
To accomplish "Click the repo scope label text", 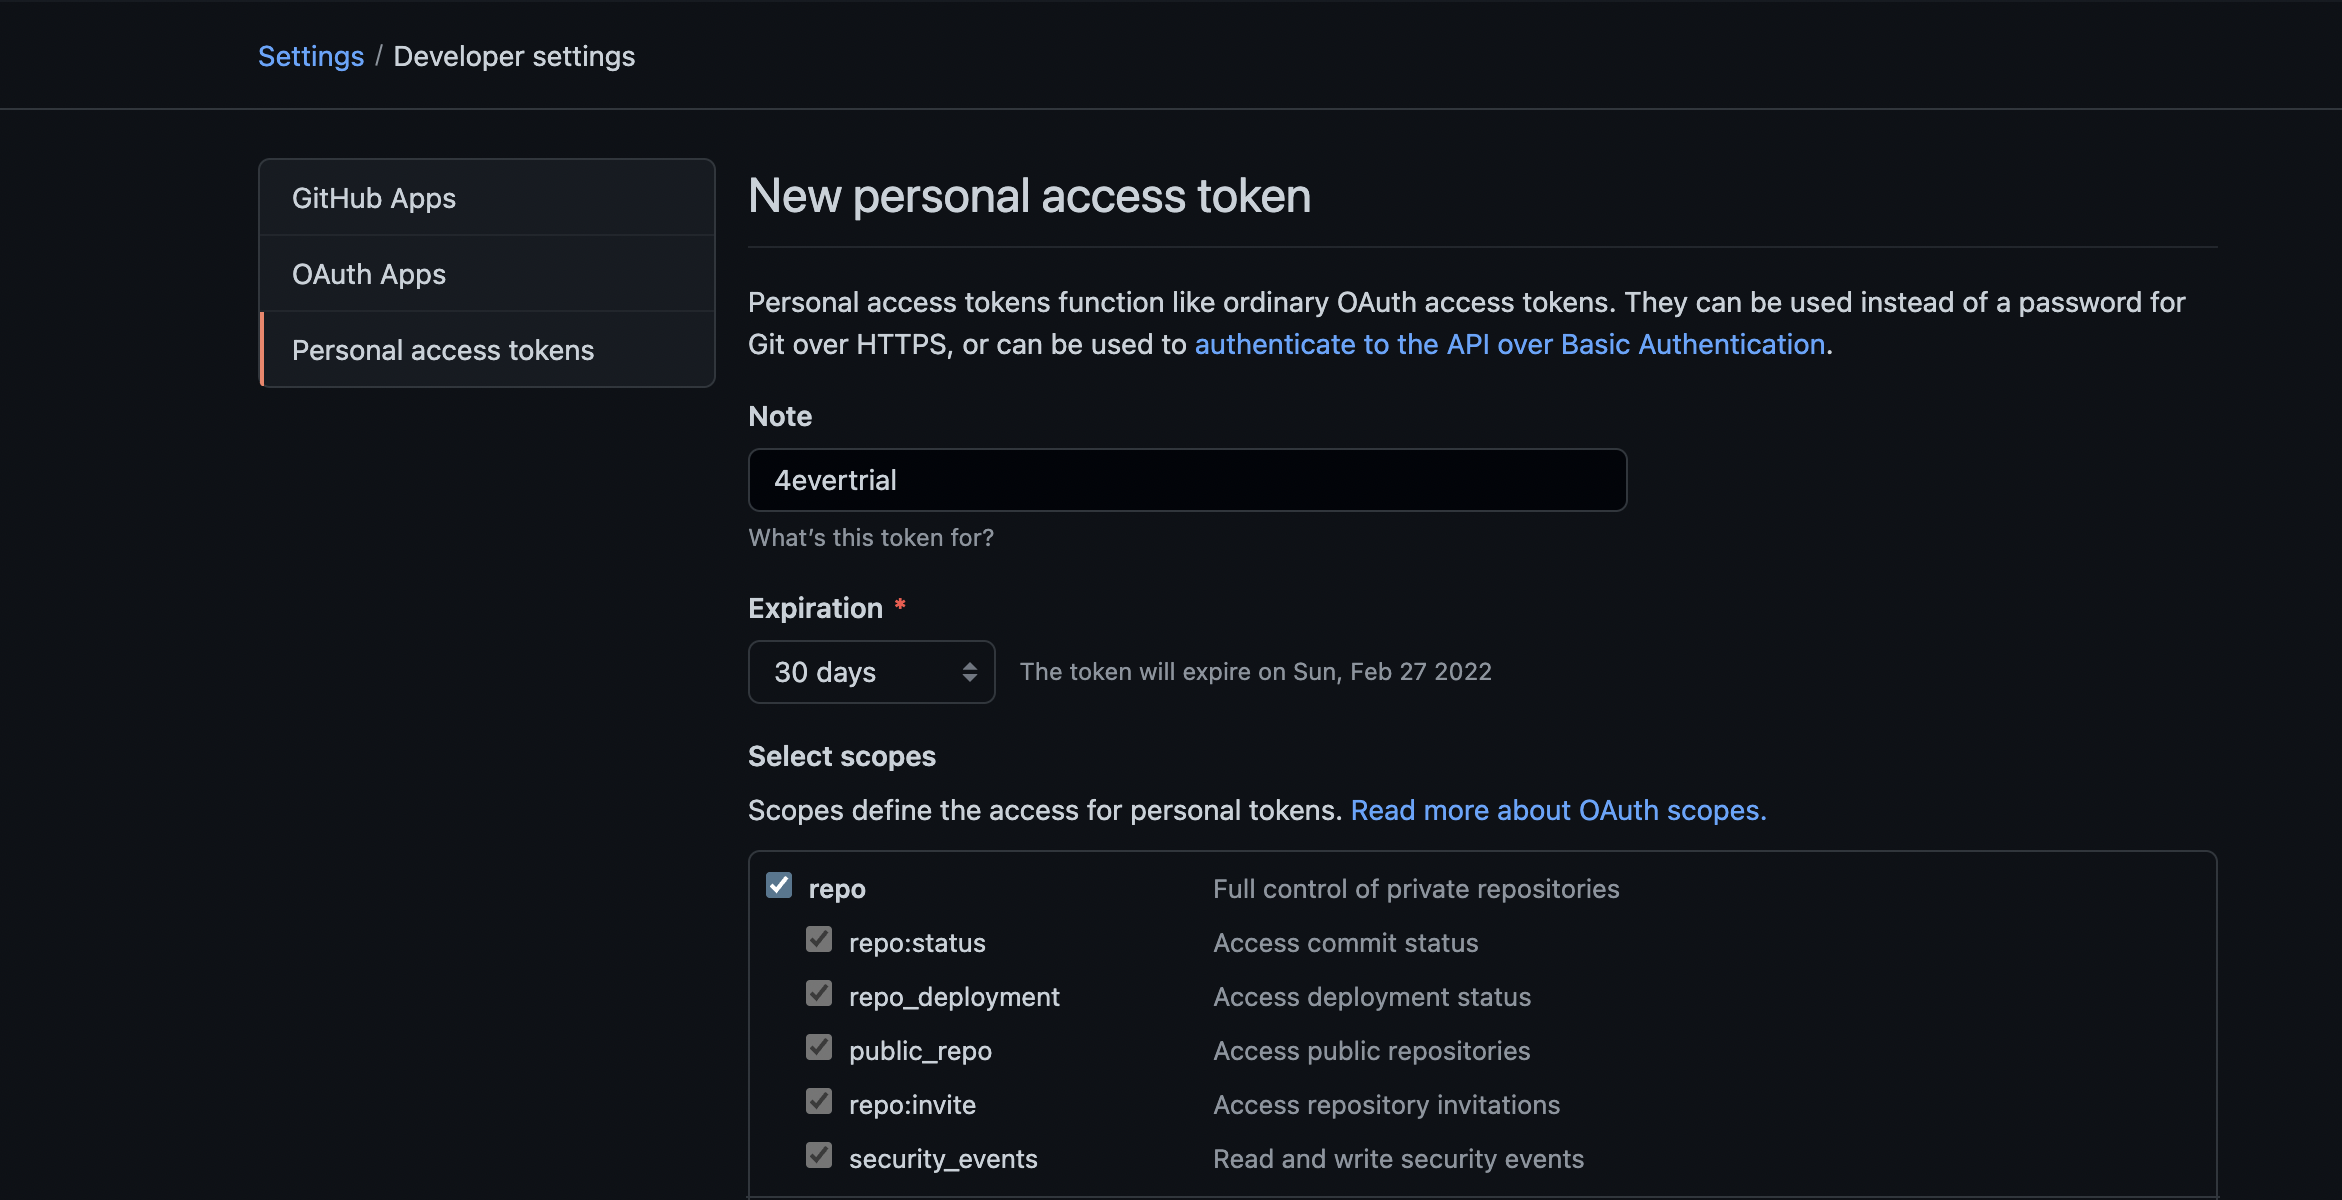I will [837, 889].
